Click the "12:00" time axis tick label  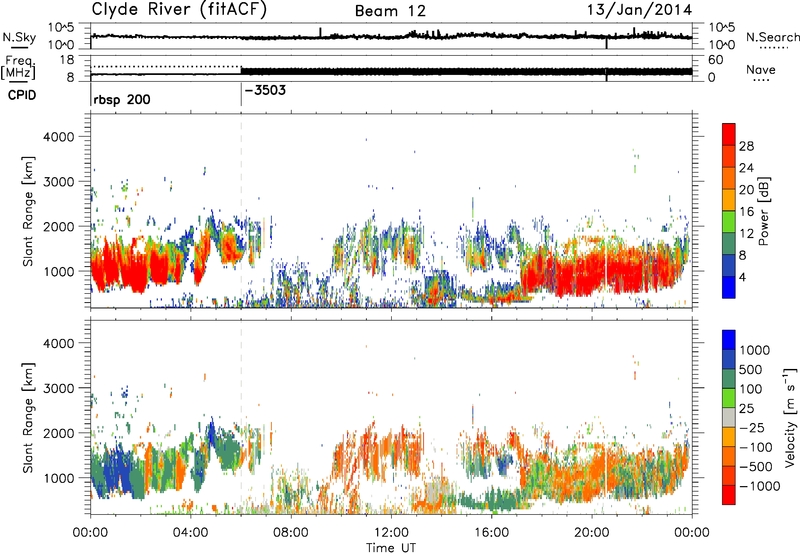coord(391,533)
